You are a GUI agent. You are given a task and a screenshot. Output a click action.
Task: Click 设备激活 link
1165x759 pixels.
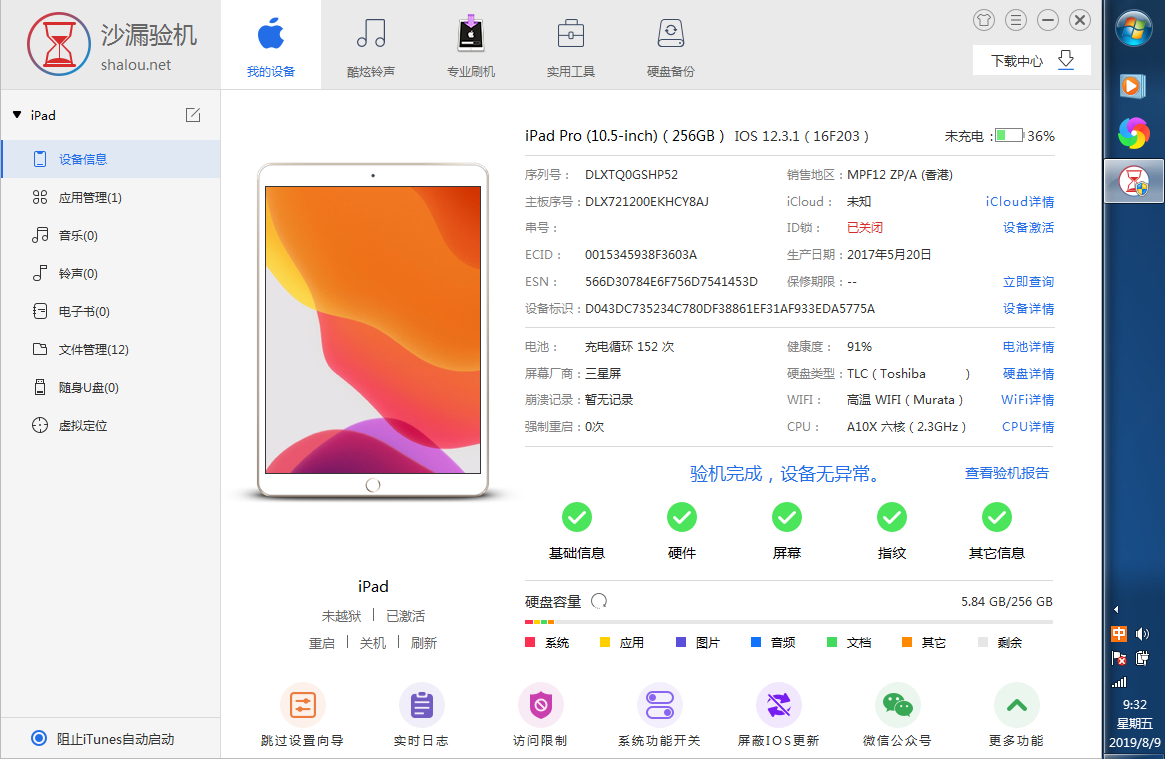1028,227
